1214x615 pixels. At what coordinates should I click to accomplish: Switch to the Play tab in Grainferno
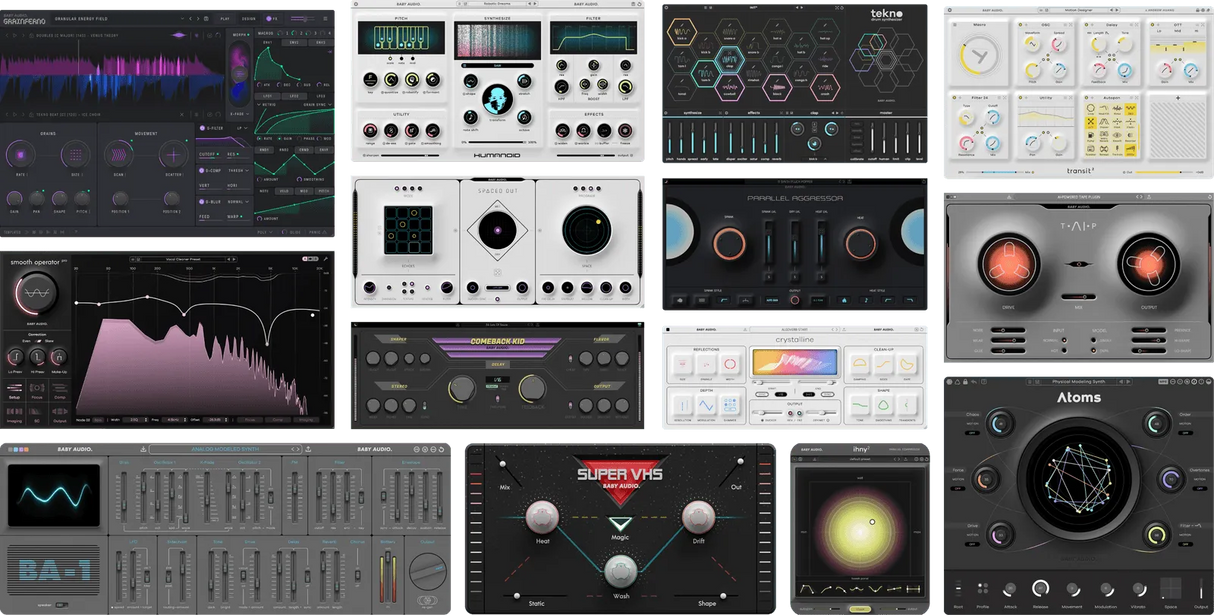click(x=225, y=18)
